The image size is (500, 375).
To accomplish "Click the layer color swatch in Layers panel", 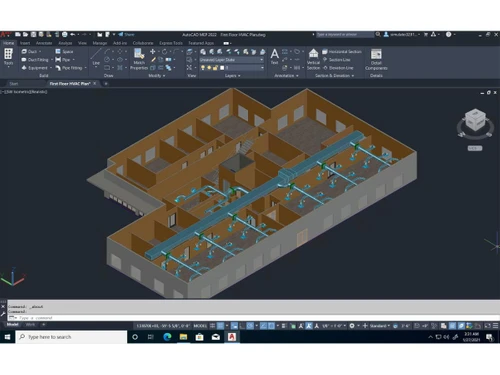I will [x=222, y=68].
